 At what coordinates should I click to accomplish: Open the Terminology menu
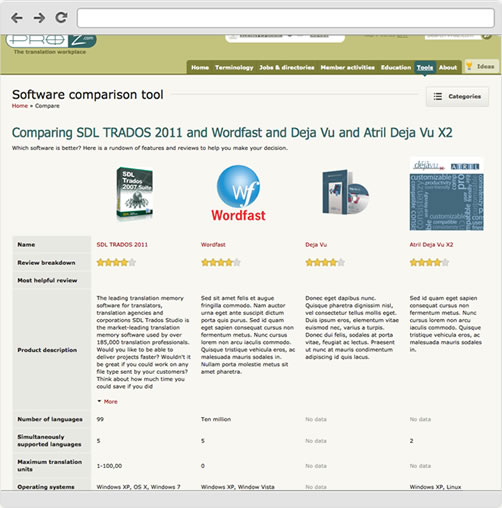click(x=234, y=67)
